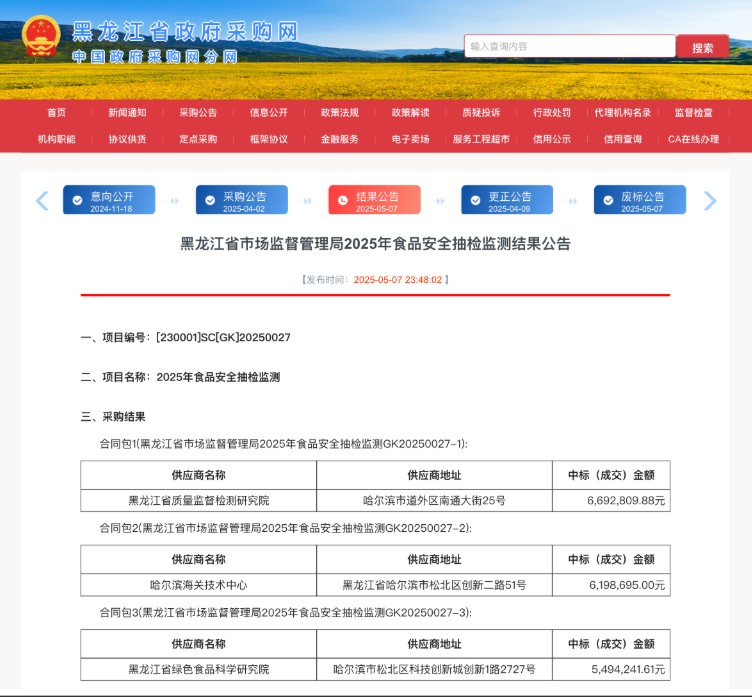Open 质疑投诉 navigation item
Viewport: 752px width, 697px height.
481,113
